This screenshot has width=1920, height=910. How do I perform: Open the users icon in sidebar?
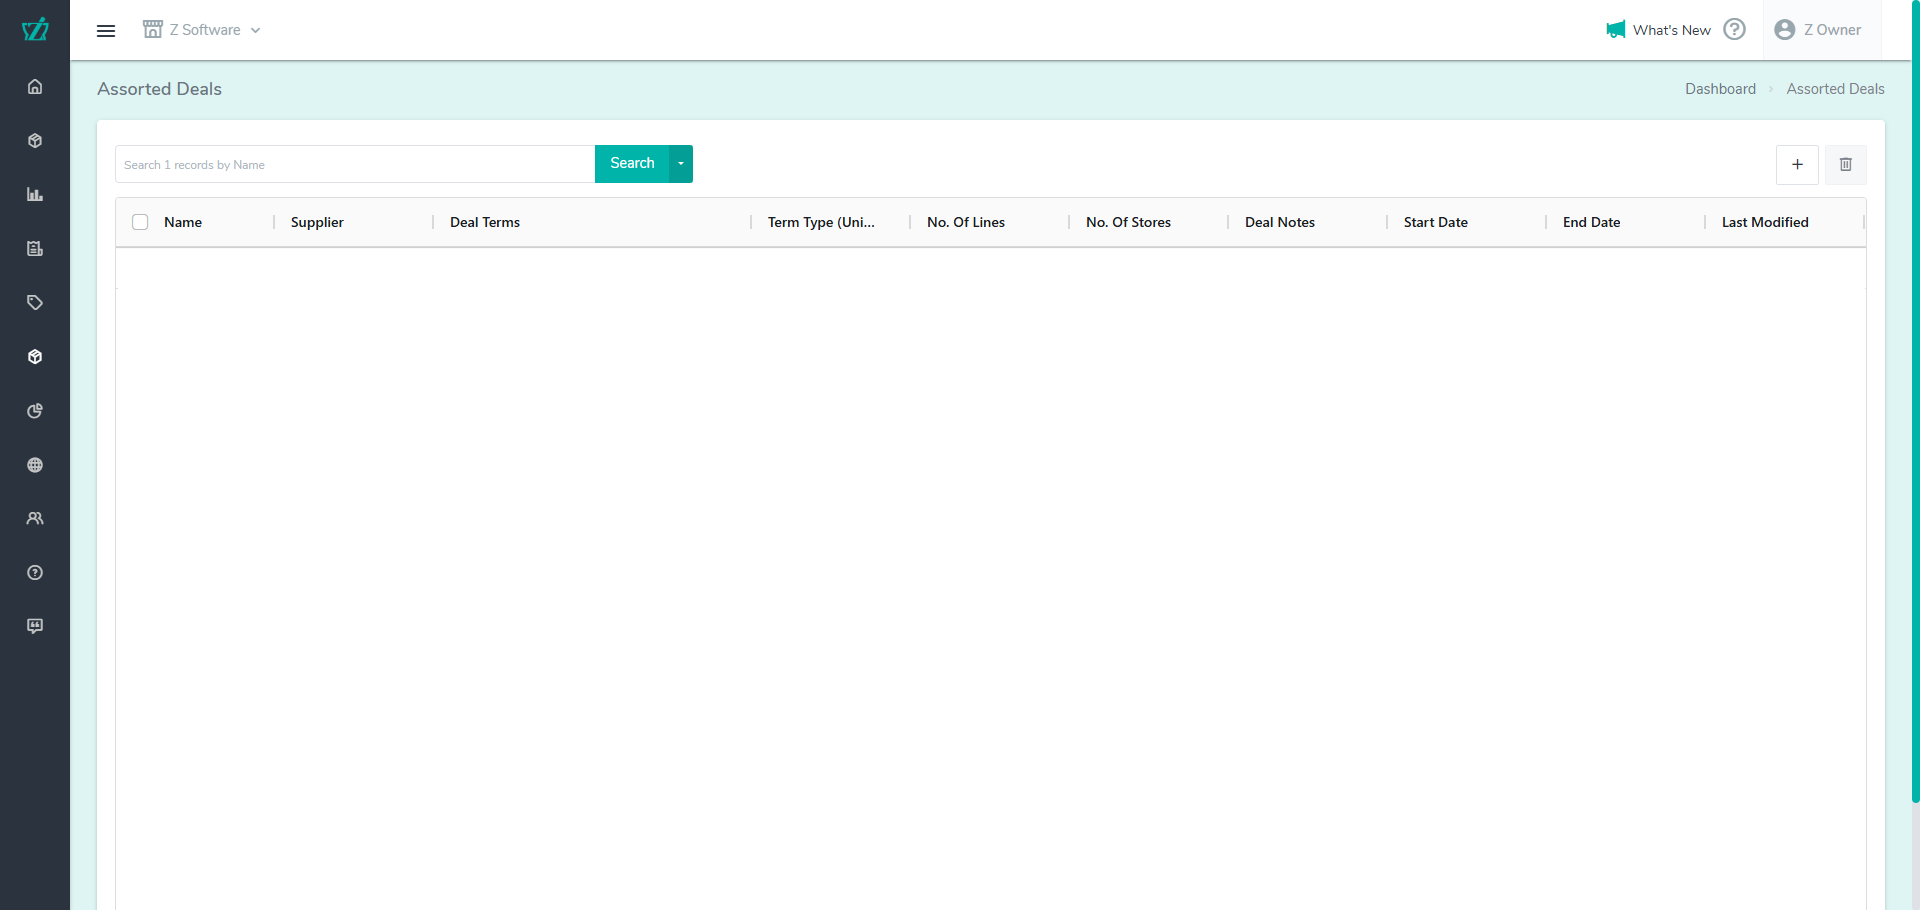(35, 519)
